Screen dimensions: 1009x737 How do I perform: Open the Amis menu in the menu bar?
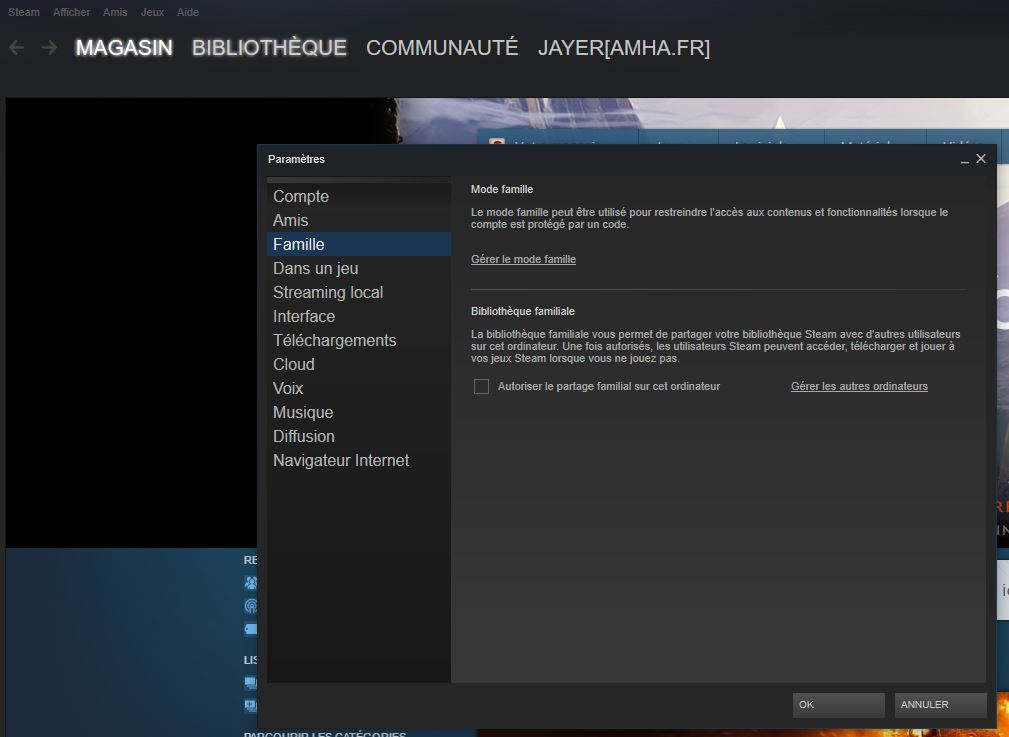[115, 12]
